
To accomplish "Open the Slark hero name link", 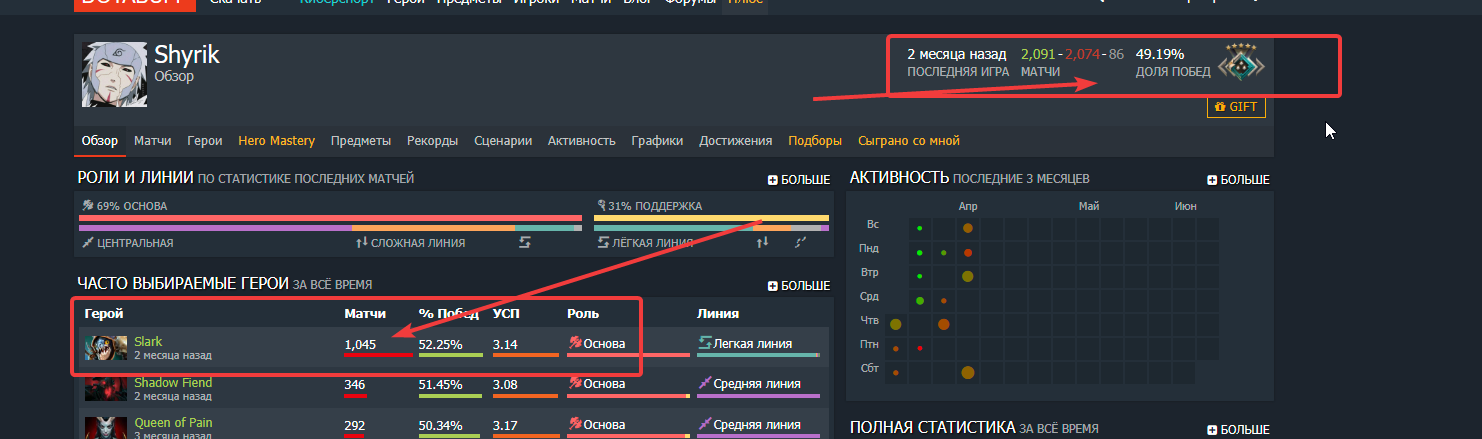I will [148, 342].
